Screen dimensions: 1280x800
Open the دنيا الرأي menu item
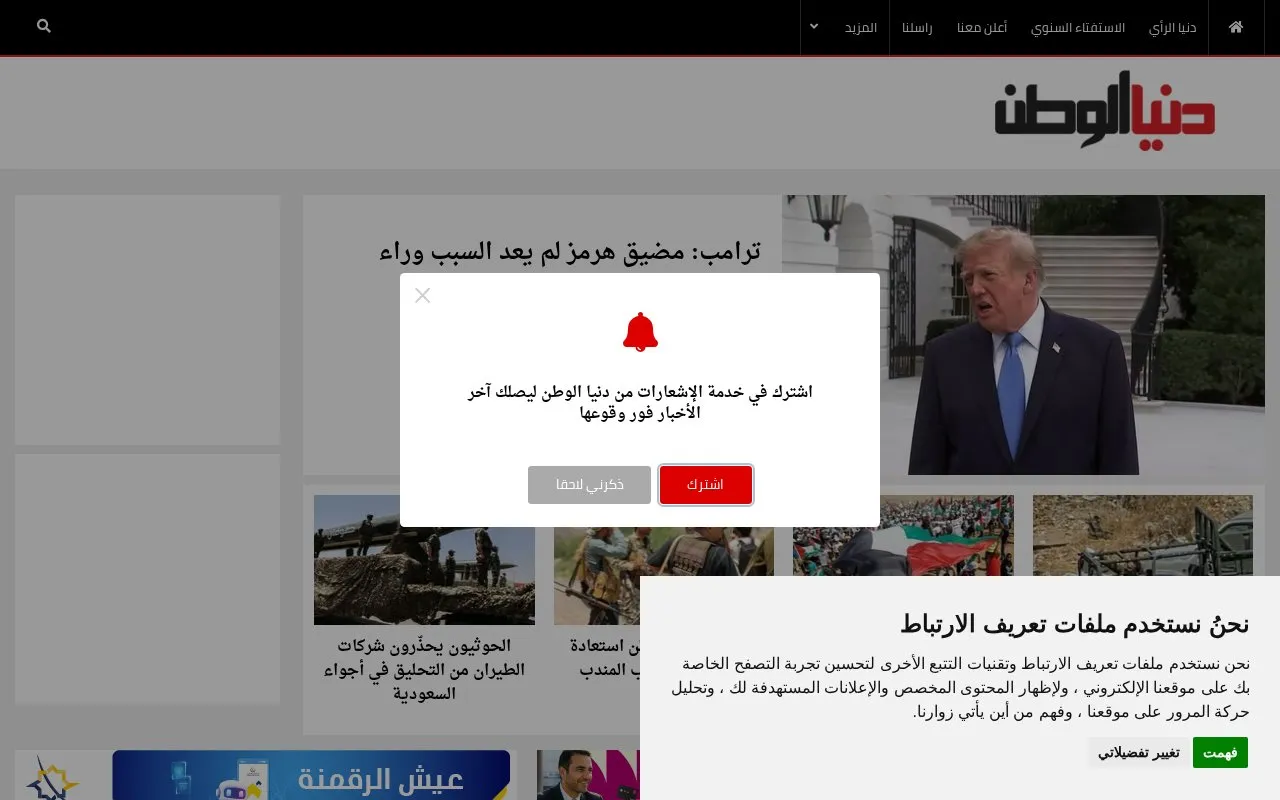coord(1173,27)
